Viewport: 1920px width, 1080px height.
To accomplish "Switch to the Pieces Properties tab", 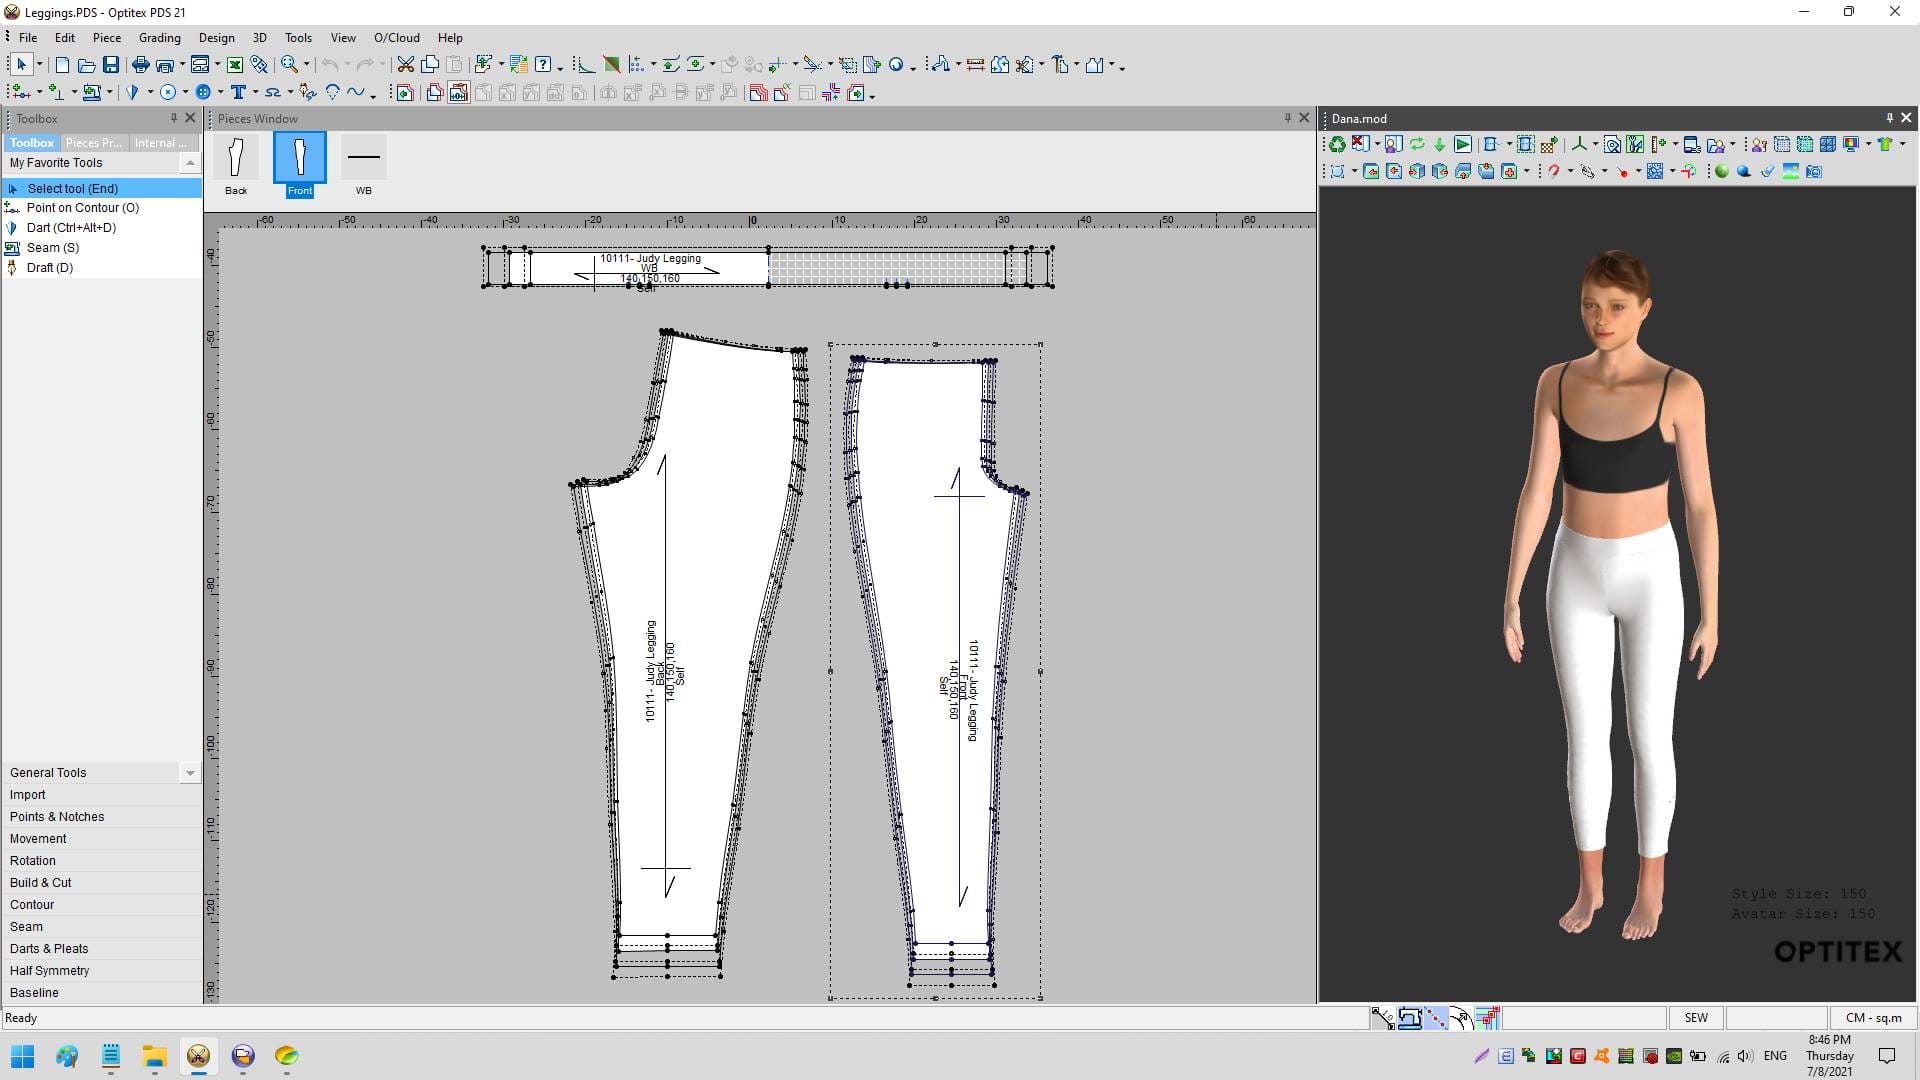I will [x=93, y=143].
